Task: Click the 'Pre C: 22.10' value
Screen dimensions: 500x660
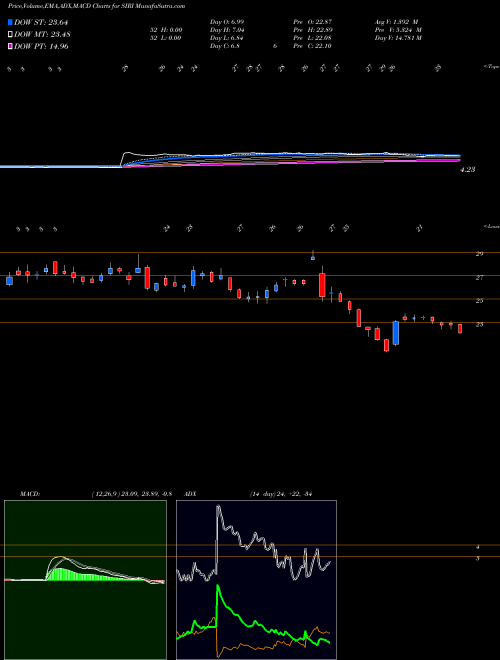Action: click(x=313, y=46)
